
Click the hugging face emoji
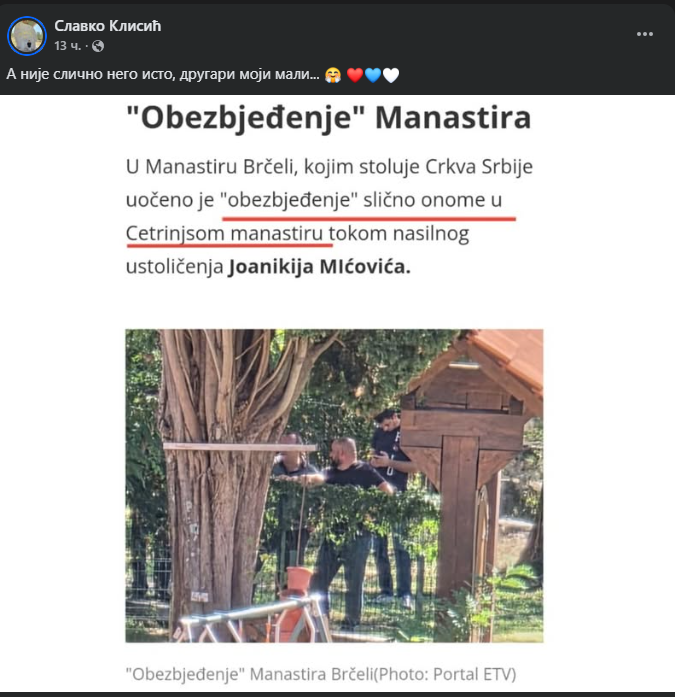[x=333, y=75]
